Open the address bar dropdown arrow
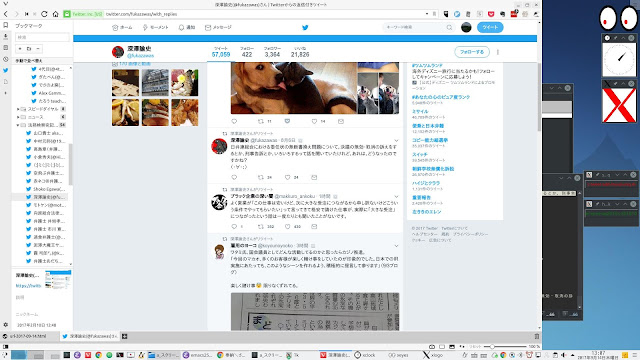Image resolution: width=640 pixels, height=360 pixels. pos(427,14)
